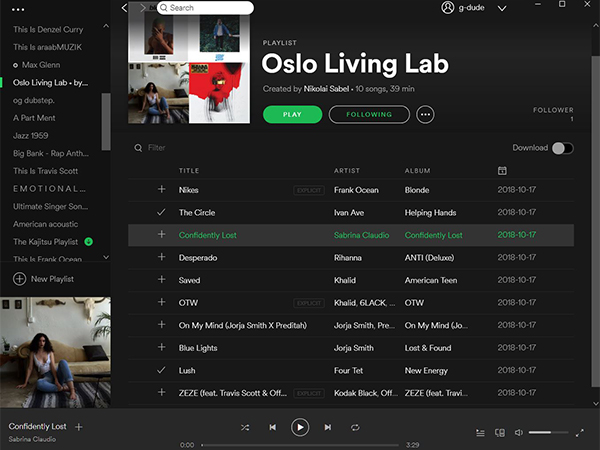600x450 pixels.
Task: Open the play queue icon
Action: pos(480,433)
